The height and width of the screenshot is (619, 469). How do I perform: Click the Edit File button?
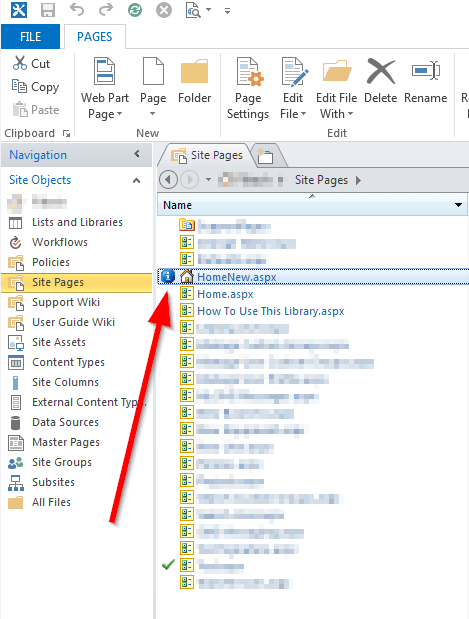coord(293,88)
